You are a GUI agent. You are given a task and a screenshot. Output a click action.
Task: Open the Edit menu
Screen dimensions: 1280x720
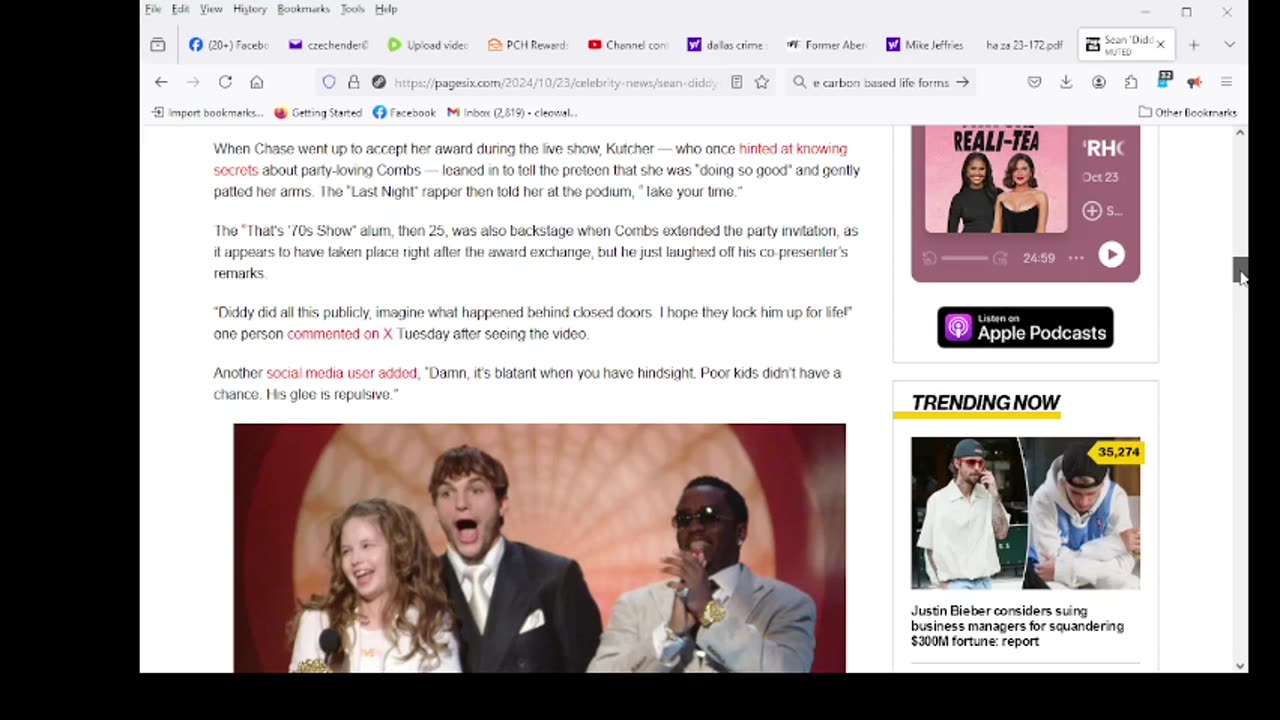click(x=180, y=9)
